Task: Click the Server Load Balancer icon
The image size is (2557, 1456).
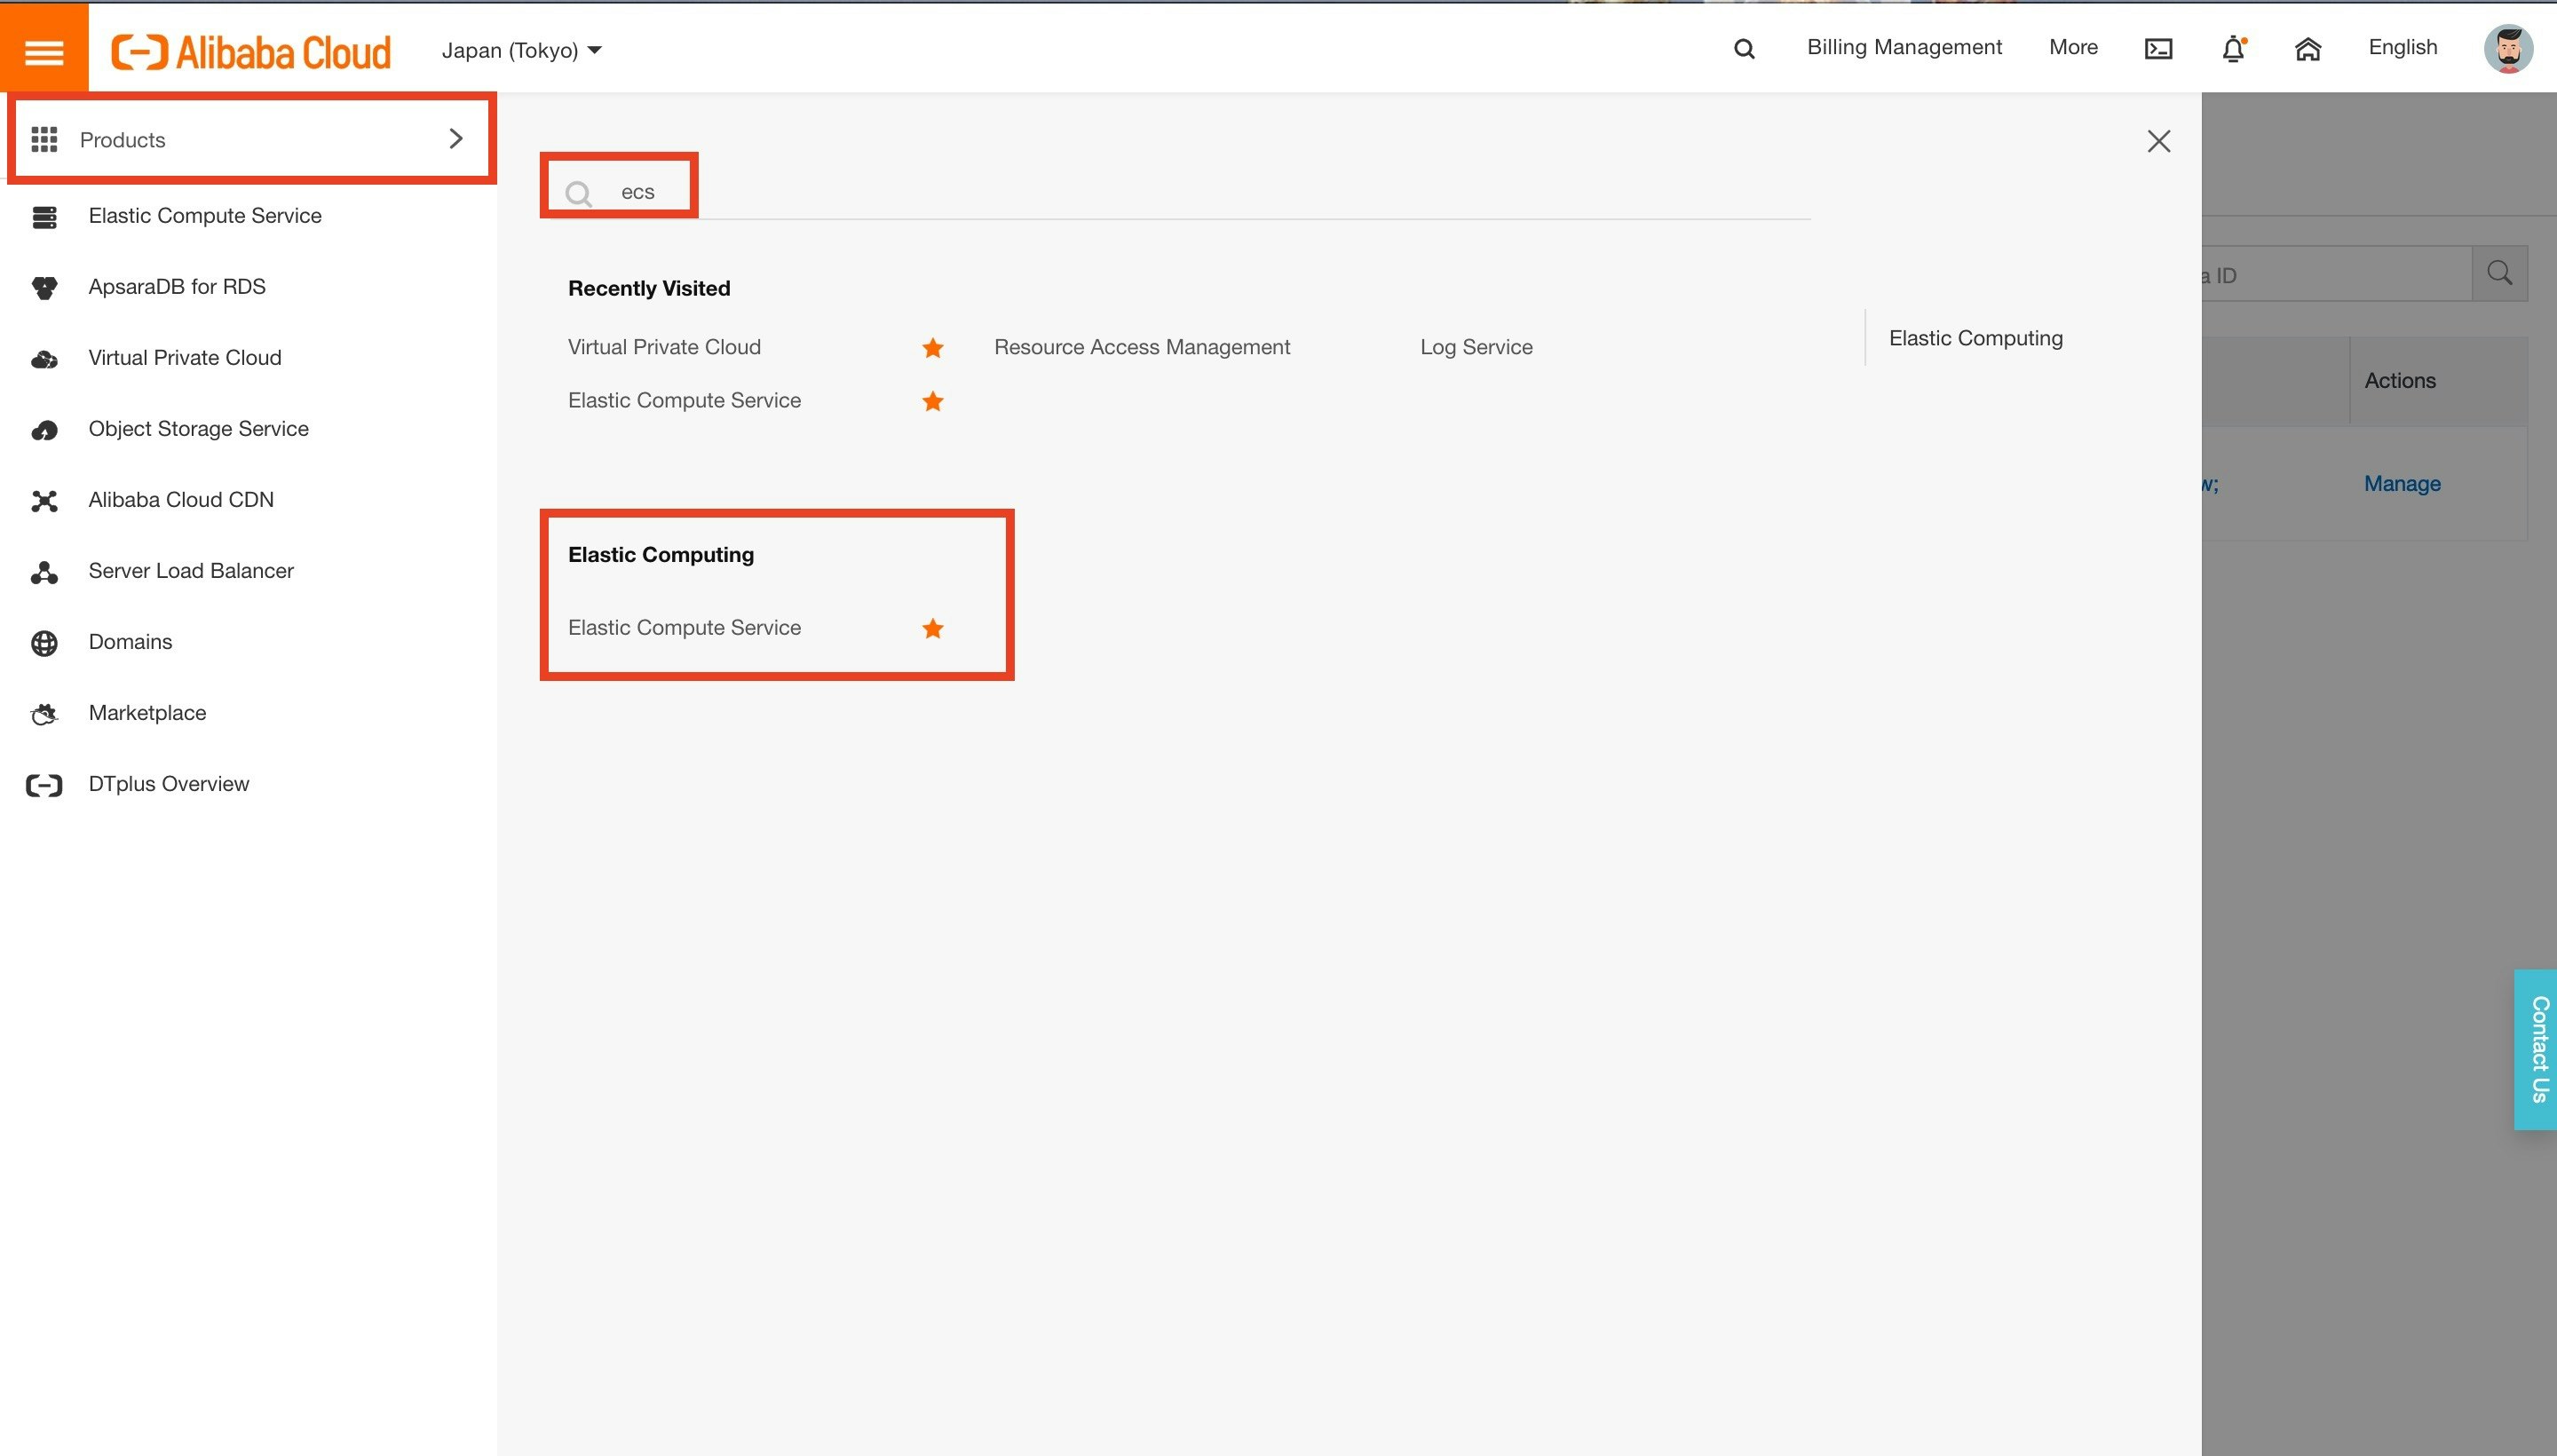Action: click(x=44, y=572)
